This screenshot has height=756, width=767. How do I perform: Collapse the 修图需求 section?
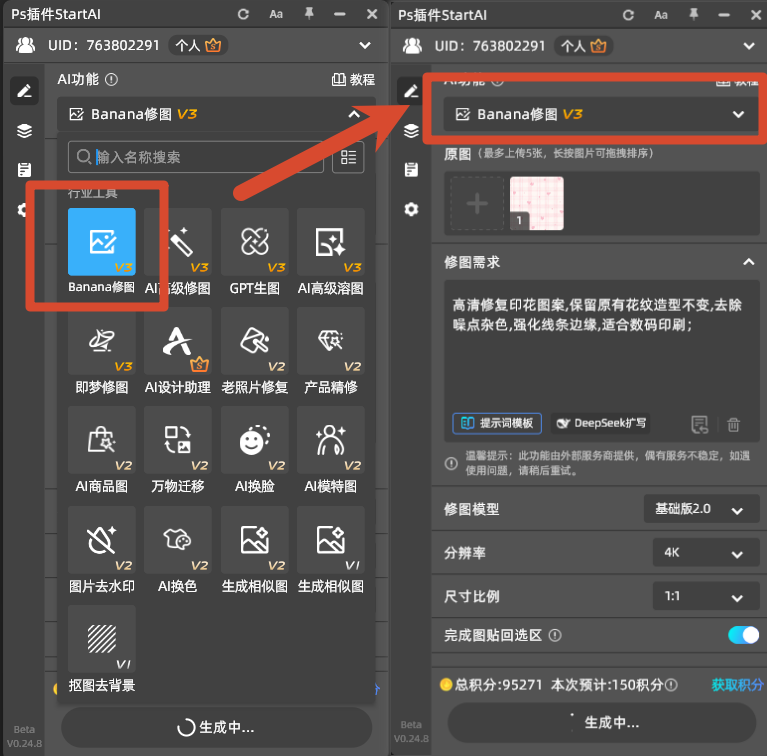point(748,262)
